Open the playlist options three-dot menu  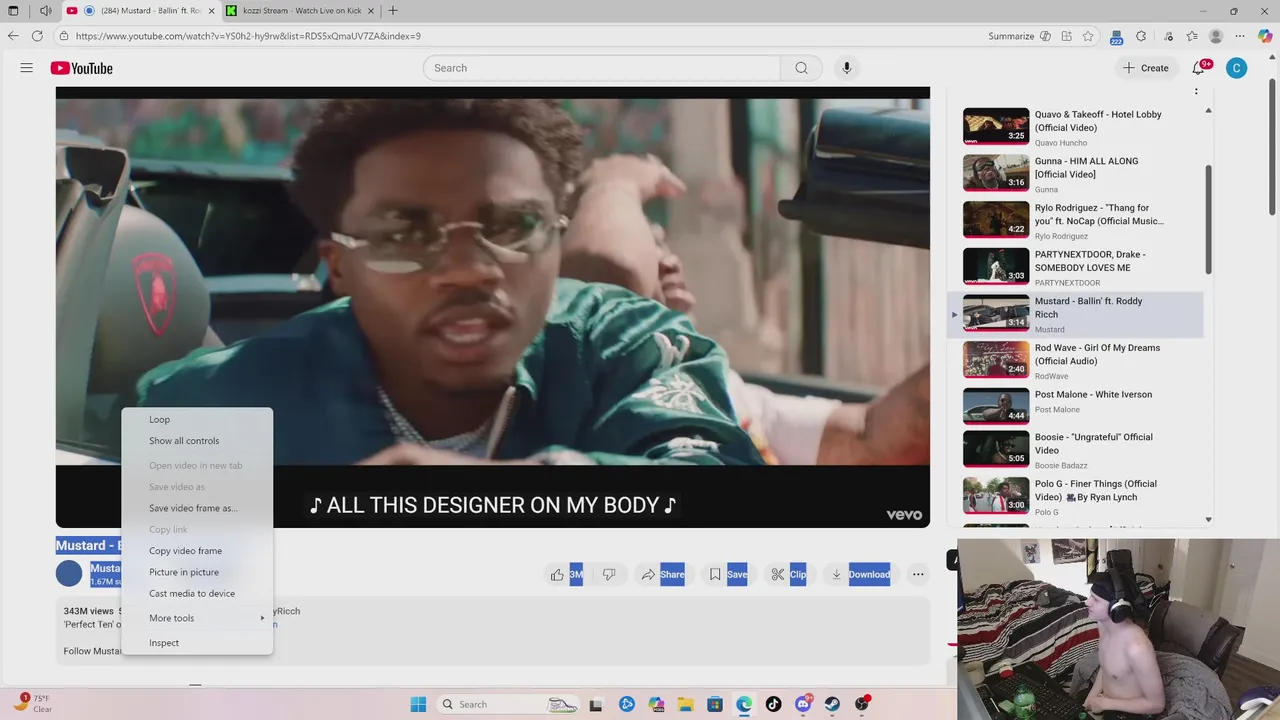click(x=1196, y=91)
